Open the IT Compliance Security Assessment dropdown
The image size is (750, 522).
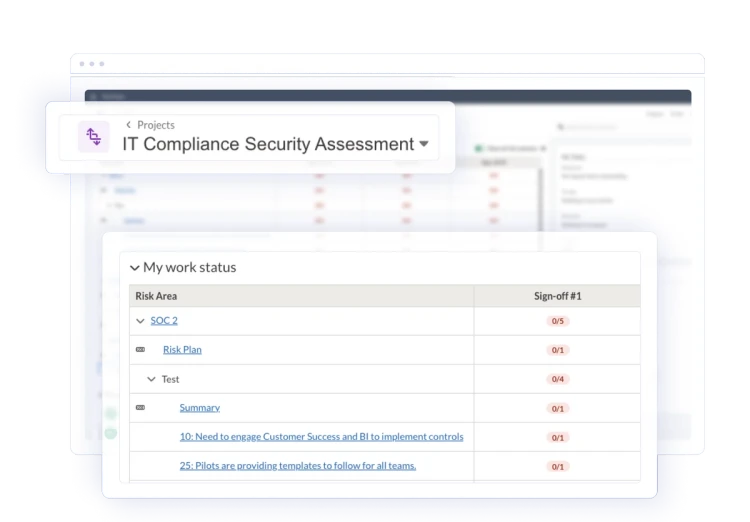[424, 144]
